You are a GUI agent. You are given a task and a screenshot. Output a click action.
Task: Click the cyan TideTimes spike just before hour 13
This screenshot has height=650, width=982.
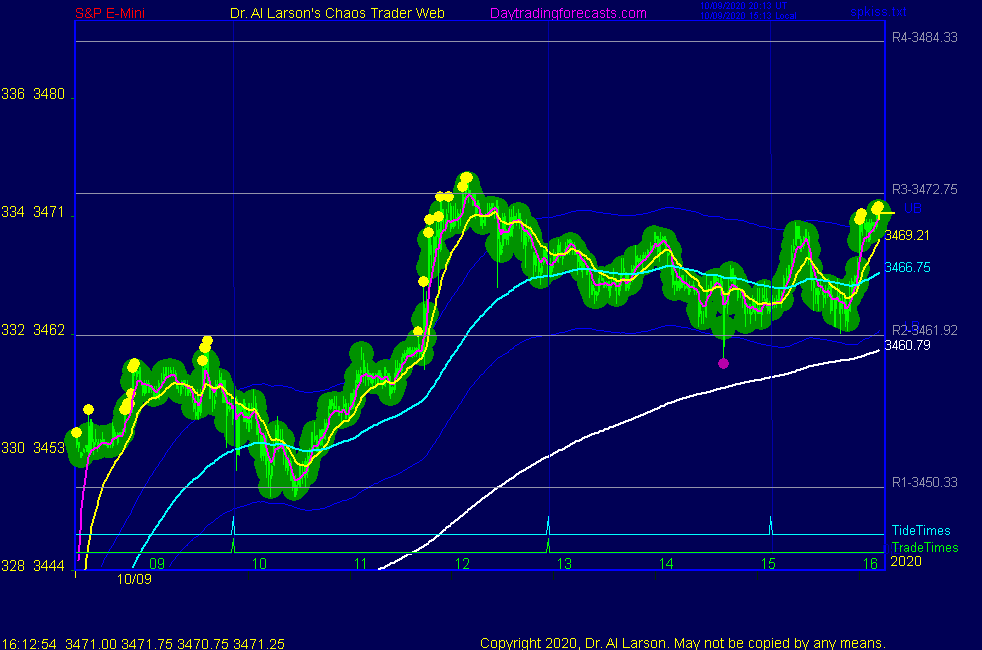tap(549, 525)
